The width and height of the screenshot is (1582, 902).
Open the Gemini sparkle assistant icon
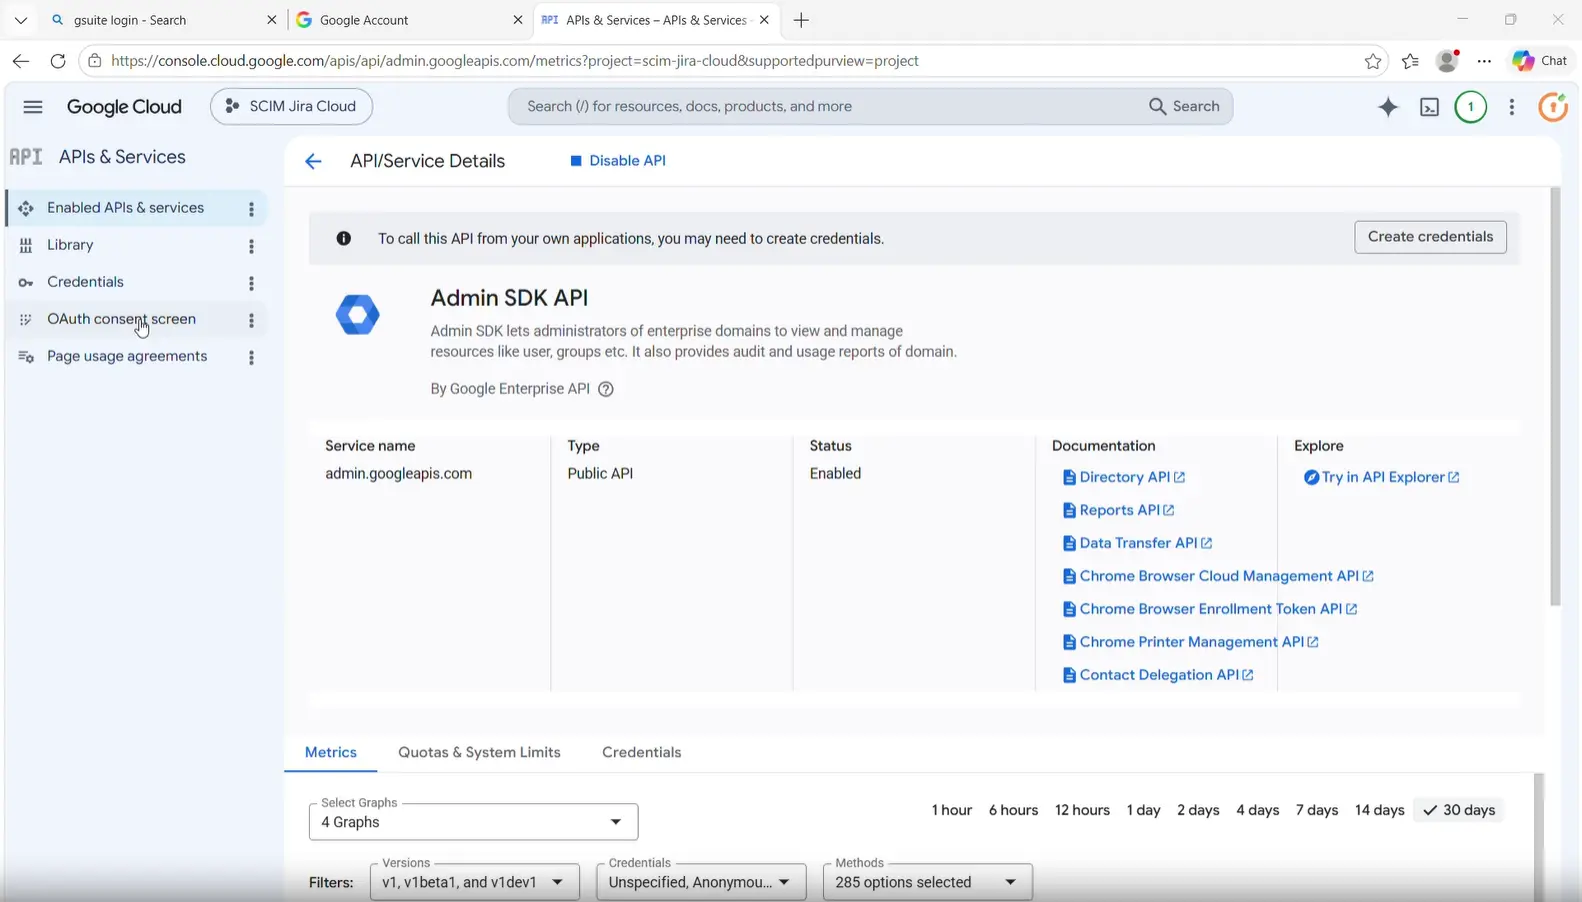[x=1388, y=107]
